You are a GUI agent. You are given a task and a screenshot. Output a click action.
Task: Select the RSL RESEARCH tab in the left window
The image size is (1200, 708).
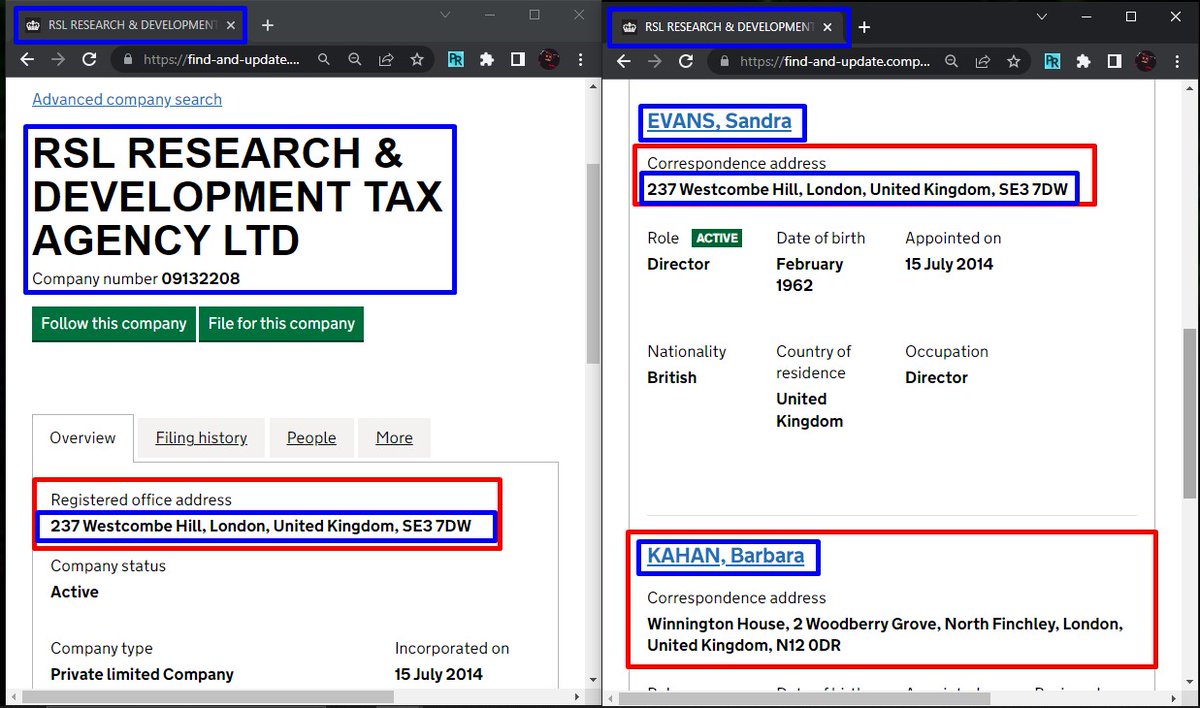130,25
